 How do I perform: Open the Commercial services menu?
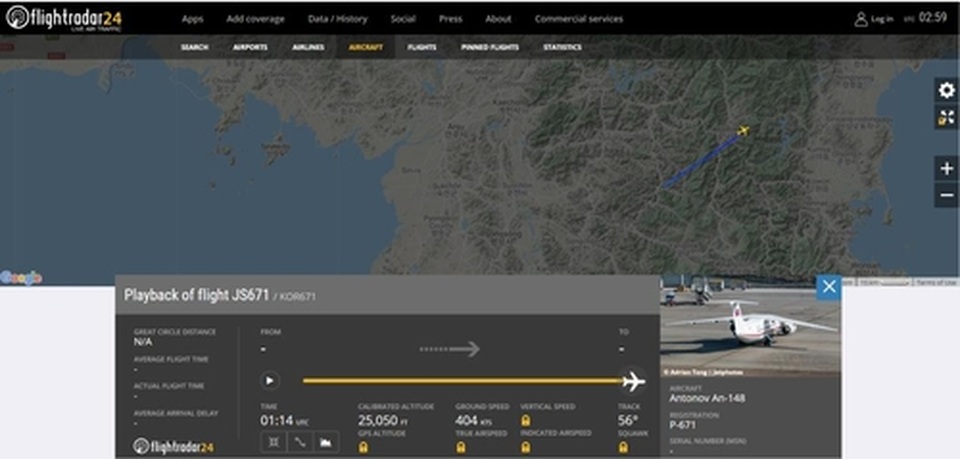click(578, 19)
